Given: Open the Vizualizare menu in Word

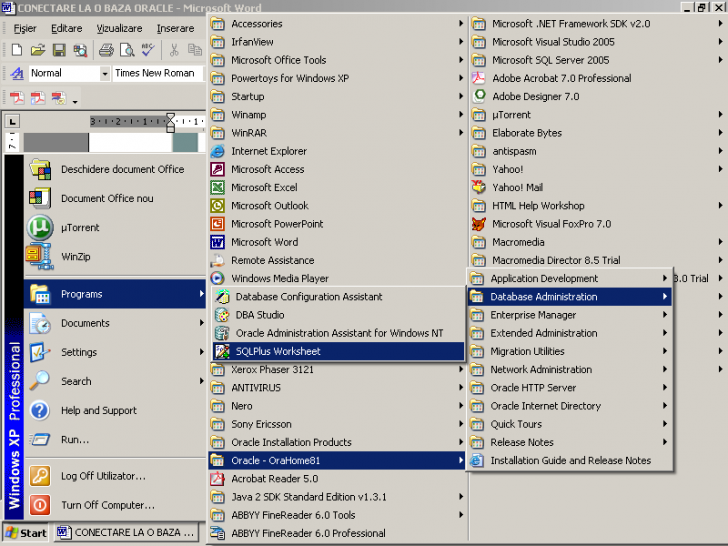Looking at the screenshot, I should pyautogui.click(x=119, y=28).
